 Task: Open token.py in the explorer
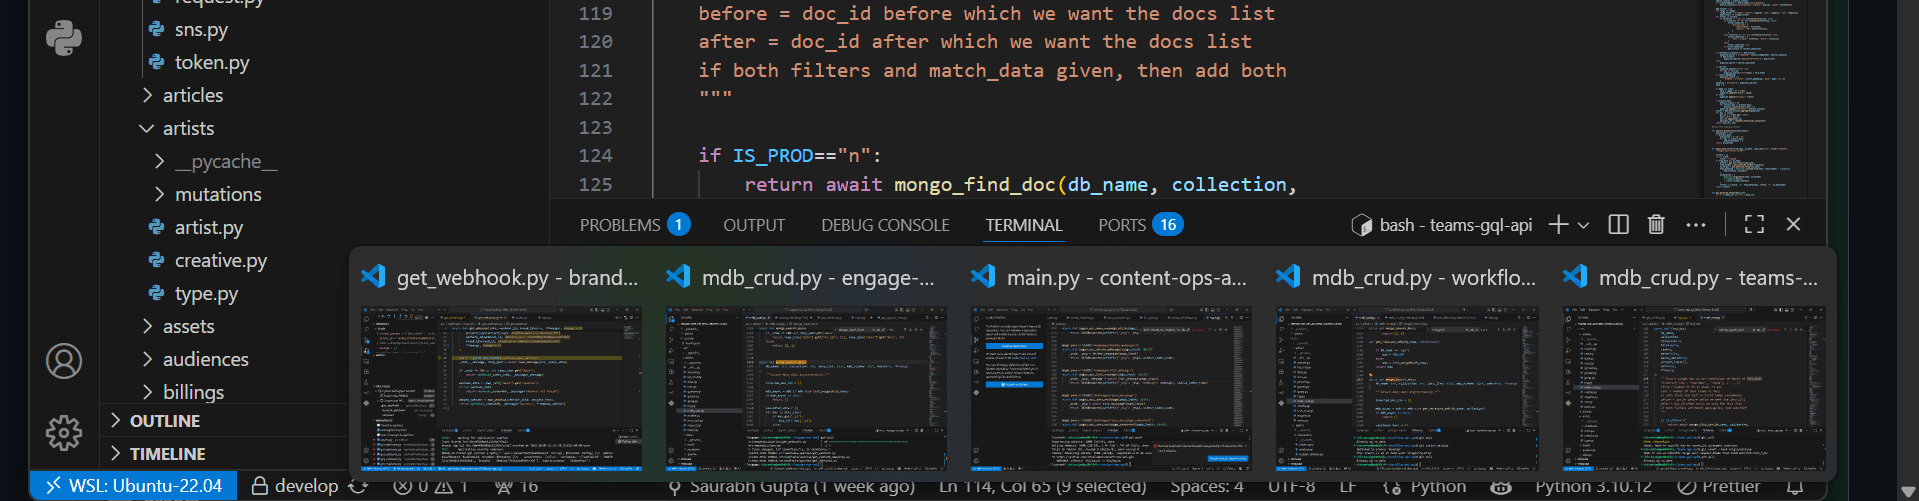pos(212,62)
